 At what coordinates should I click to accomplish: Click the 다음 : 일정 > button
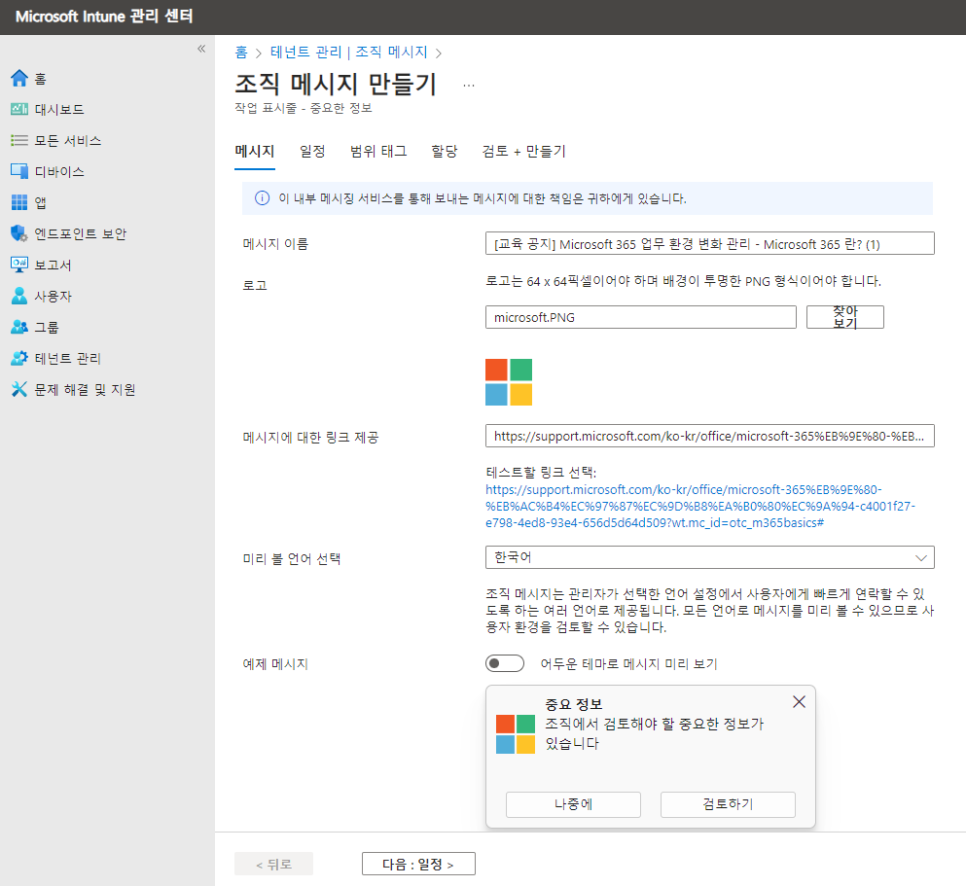[418, 864]
